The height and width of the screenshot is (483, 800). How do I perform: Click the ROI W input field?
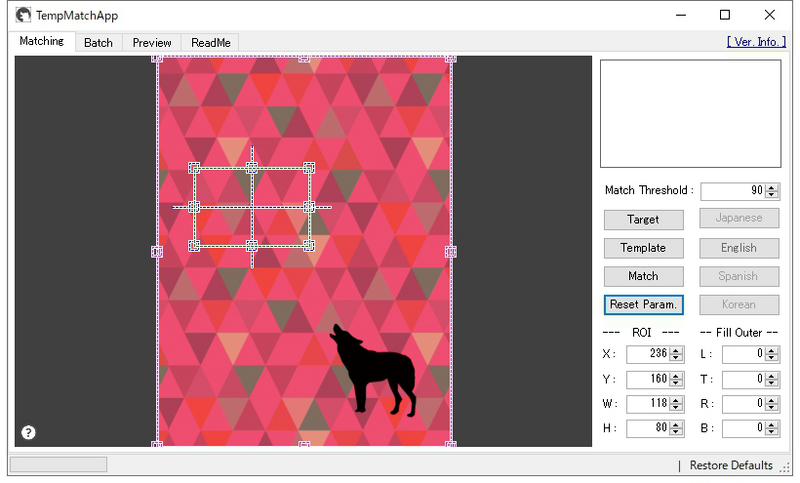point(648,404)
